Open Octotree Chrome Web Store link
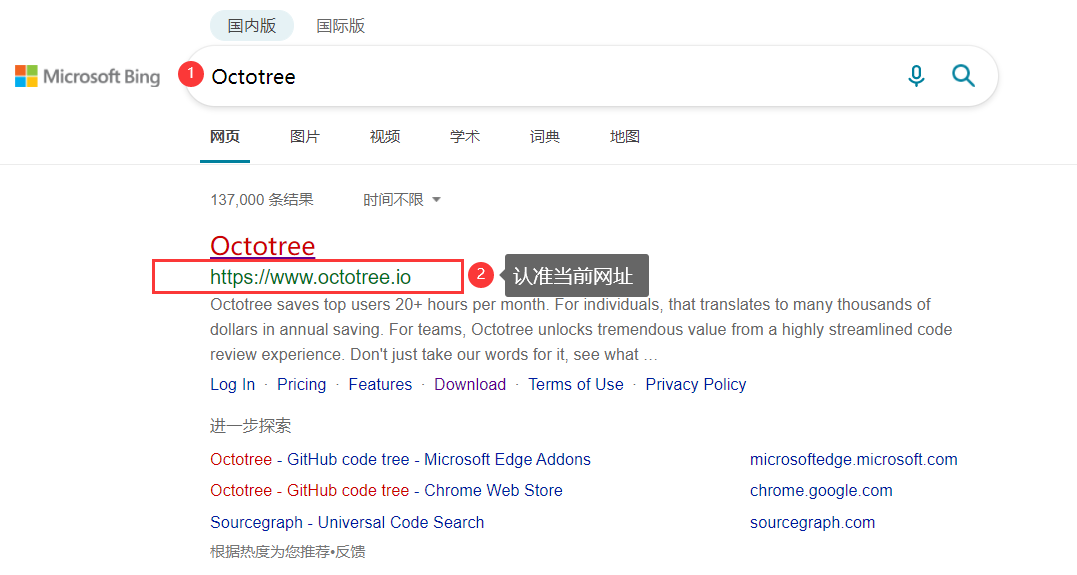This screenshot has height=575, width=1077. [386, 491]
